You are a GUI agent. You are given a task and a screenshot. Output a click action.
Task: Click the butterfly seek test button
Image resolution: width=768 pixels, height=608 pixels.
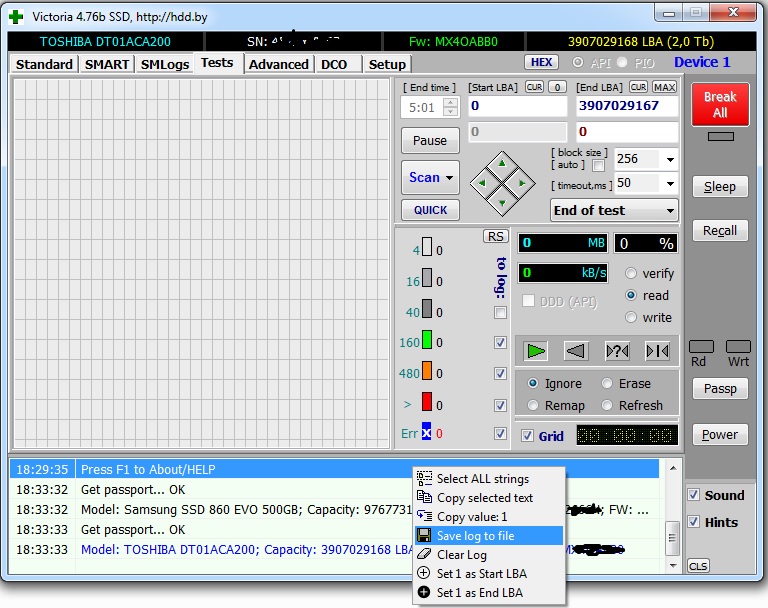[x=657, y=351]
